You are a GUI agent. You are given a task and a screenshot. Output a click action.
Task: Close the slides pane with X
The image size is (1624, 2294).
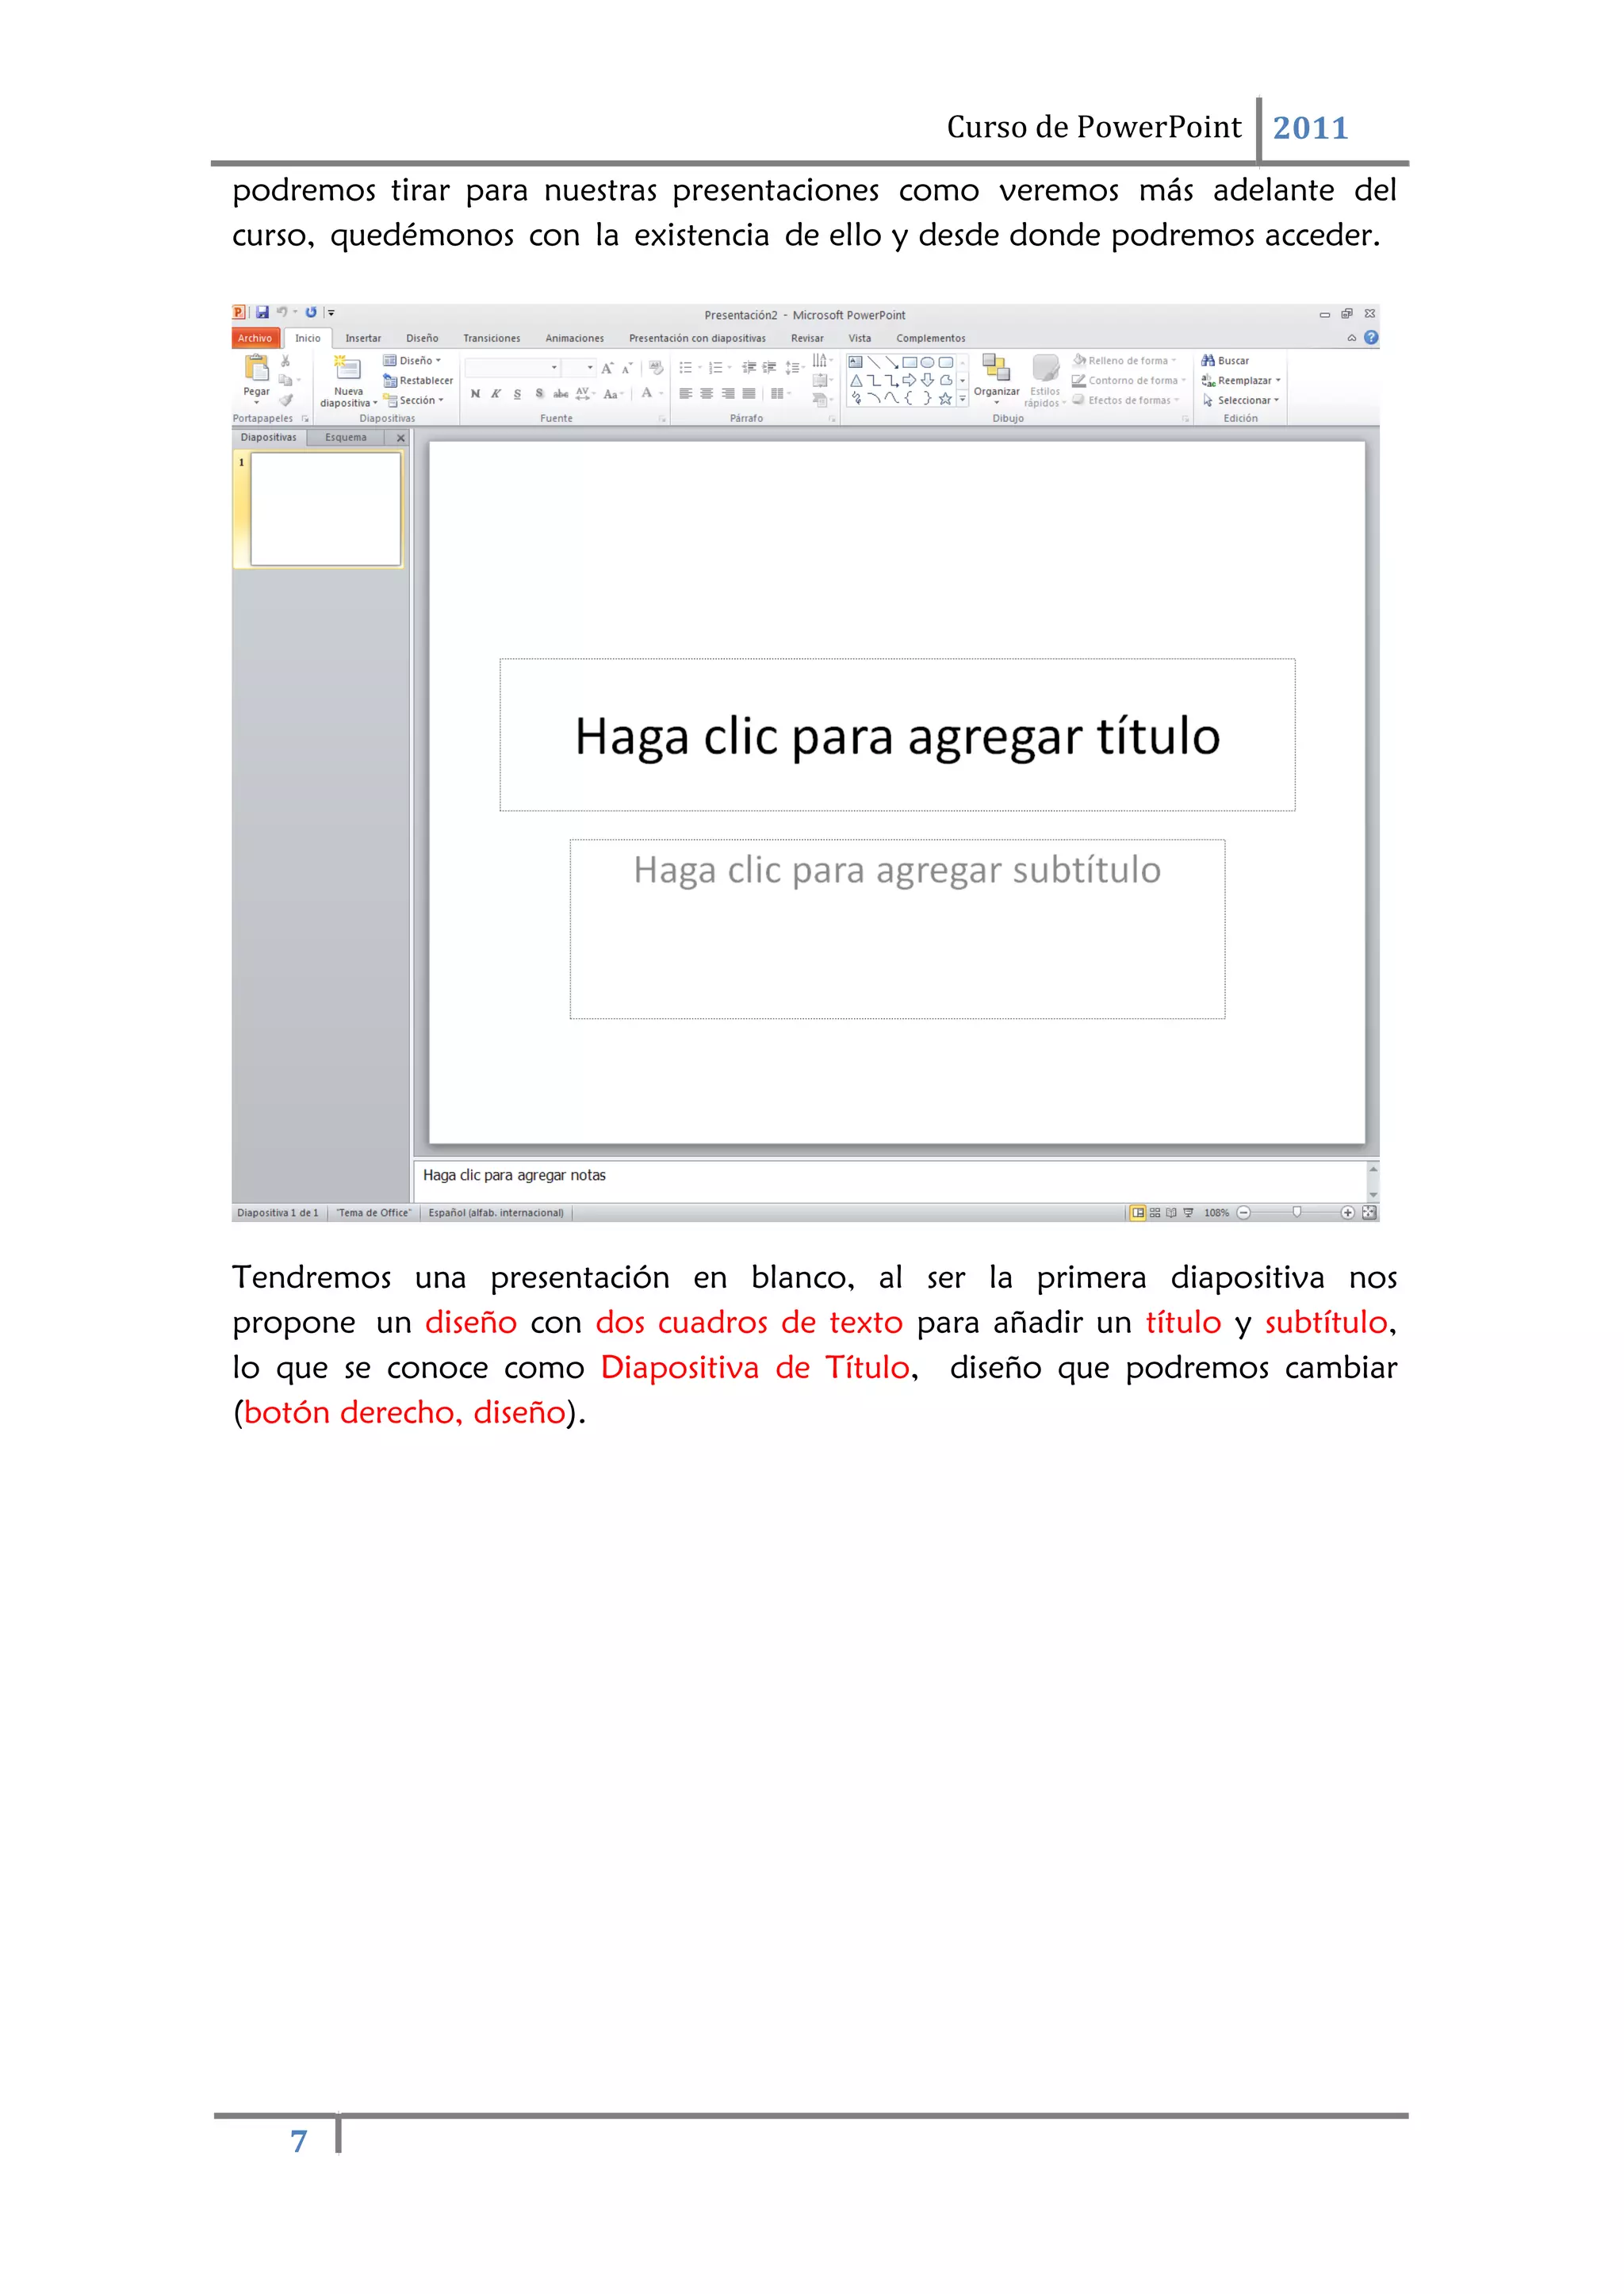click(401, 438)
